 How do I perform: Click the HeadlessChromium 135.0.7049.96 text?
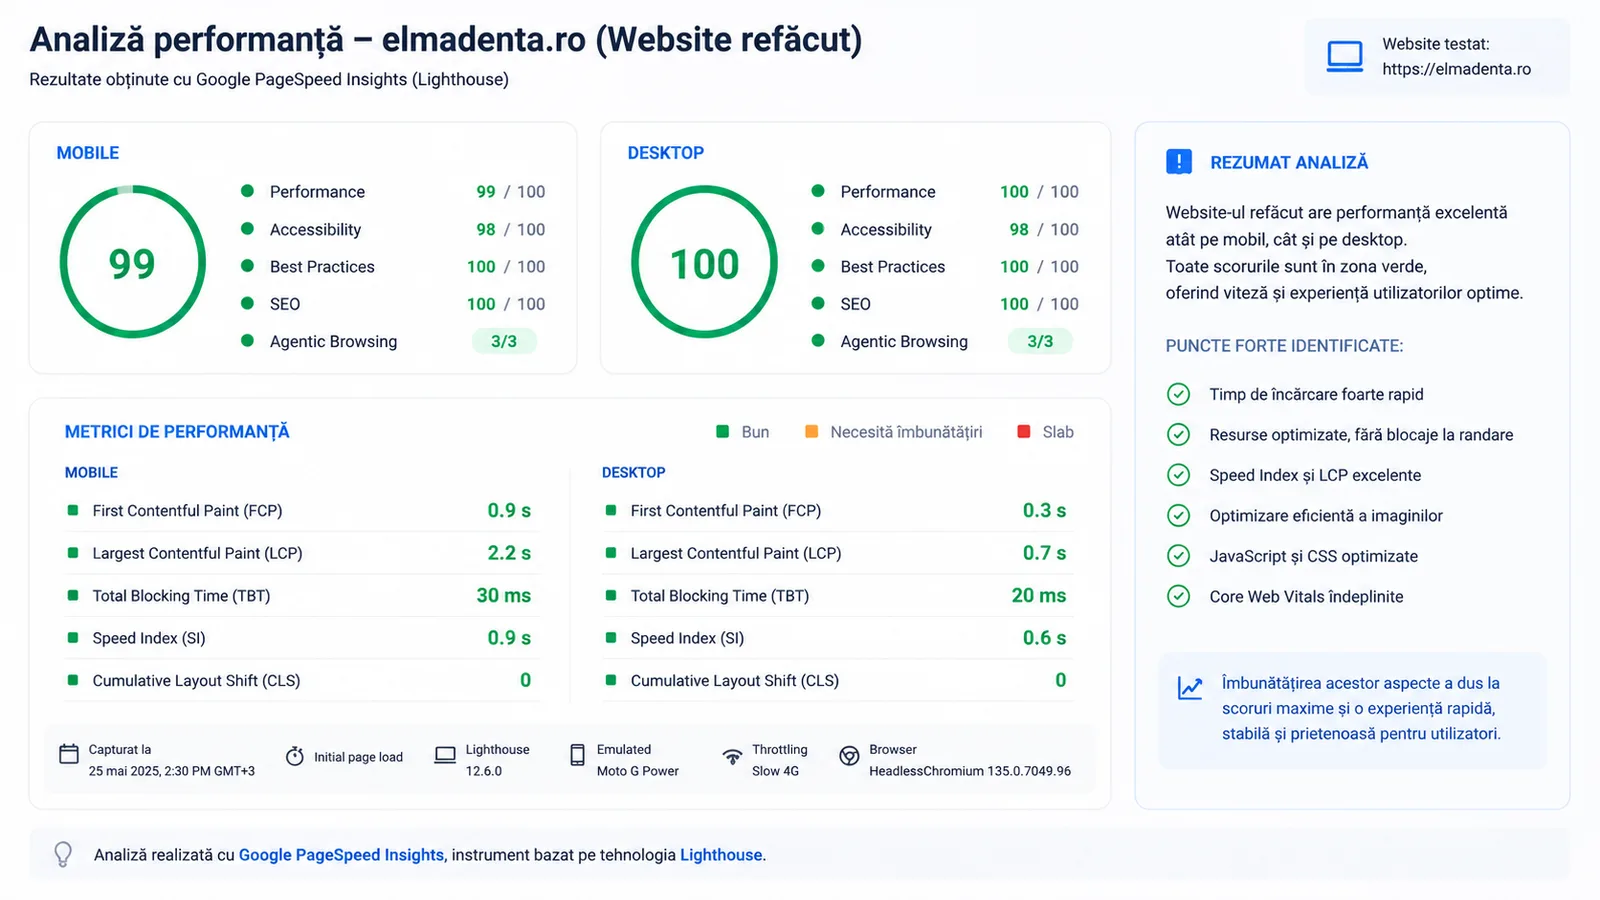point(970,771)
